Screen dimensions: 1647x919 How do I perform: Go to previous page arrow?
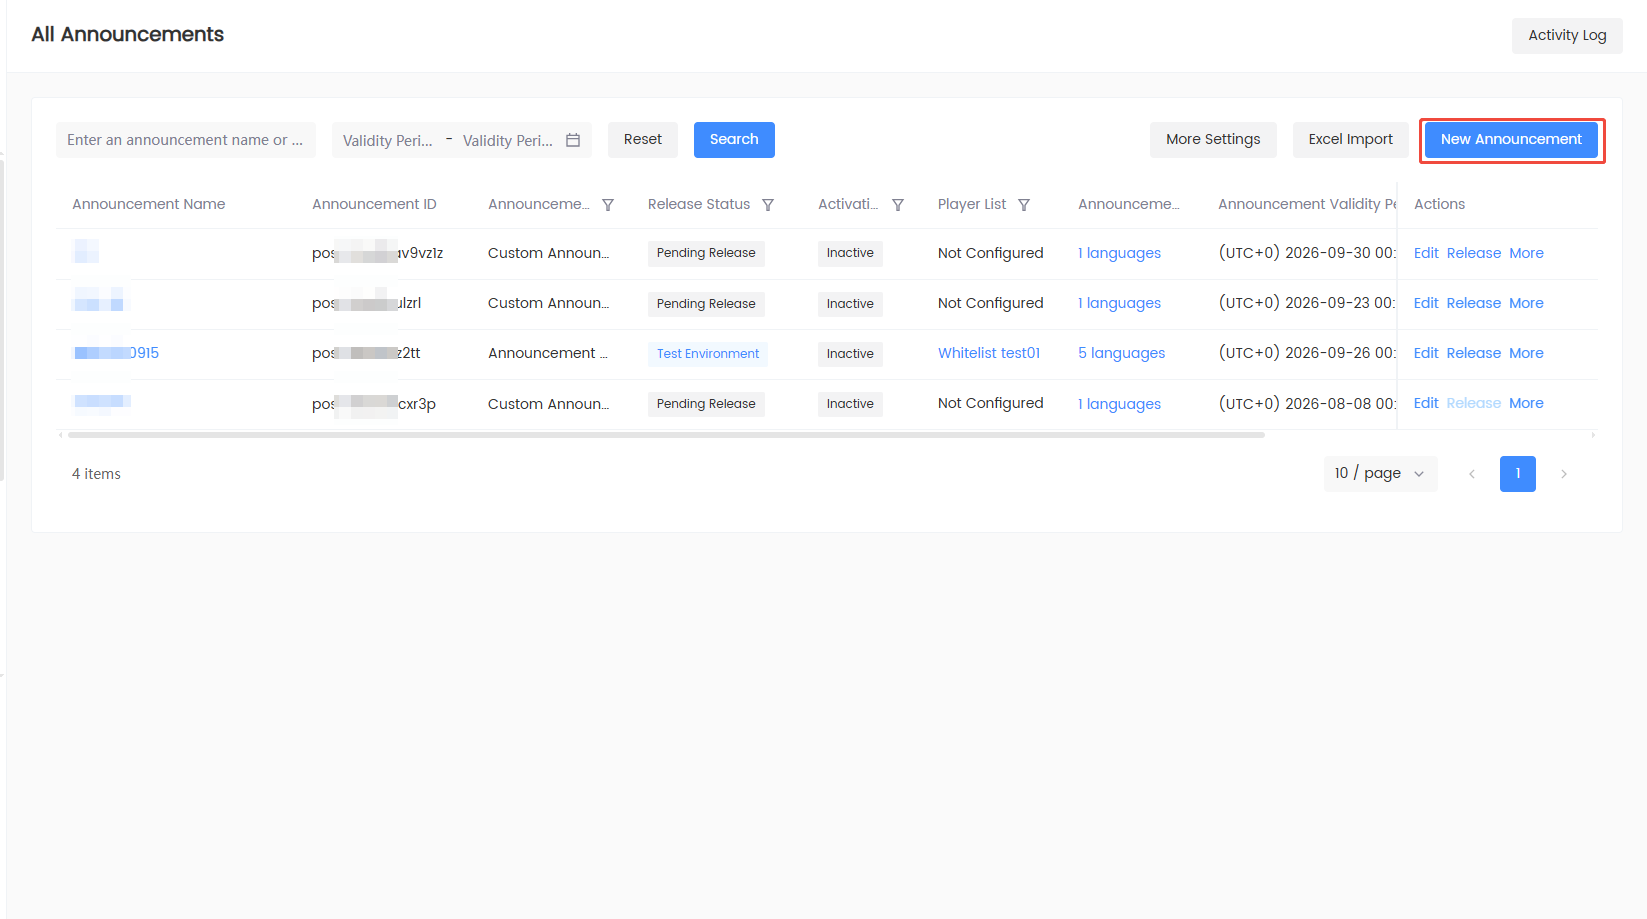(1472, 474)
